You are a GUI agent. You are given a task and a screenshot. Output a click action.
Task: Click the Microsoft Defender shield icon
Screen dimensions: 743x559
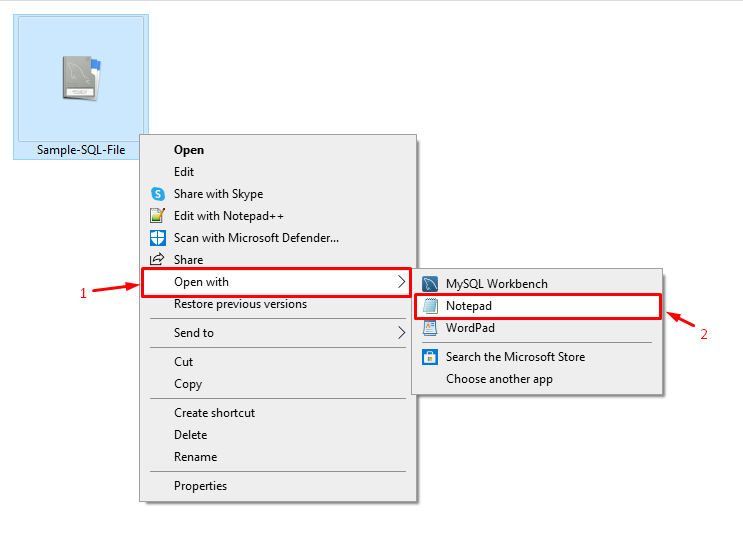point(157,238)
